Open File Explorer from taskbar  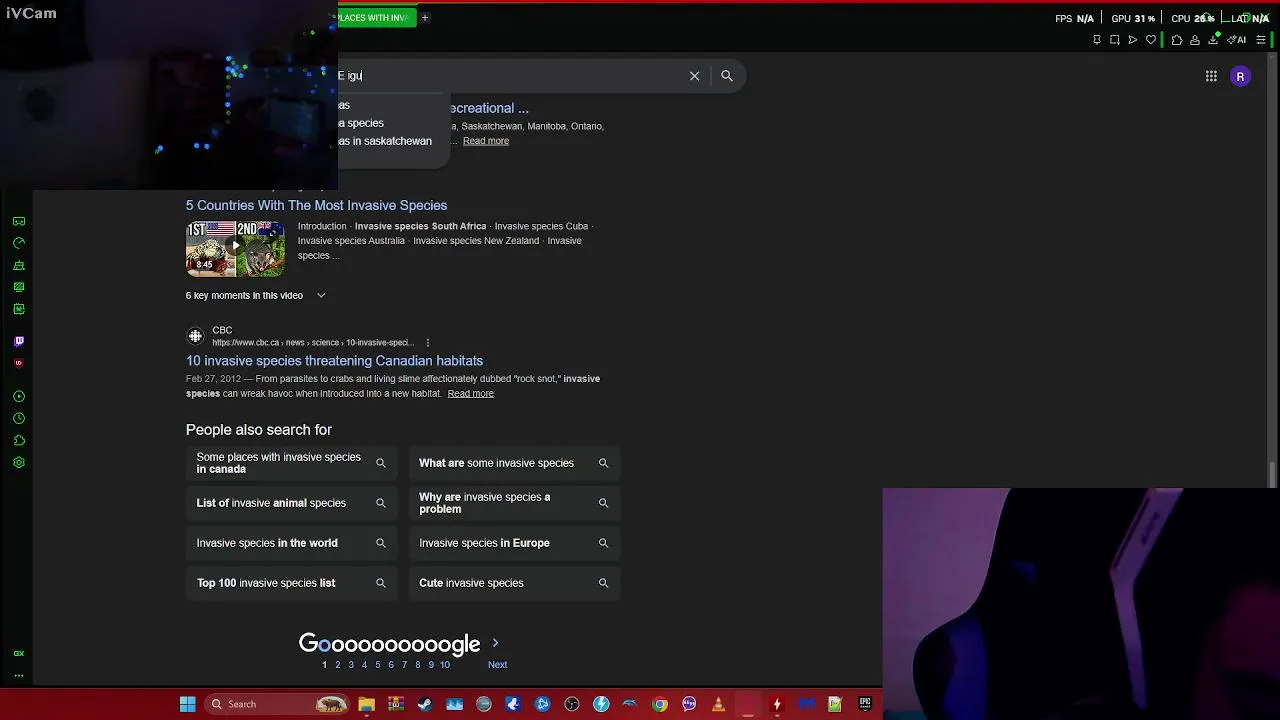[367, 704]
